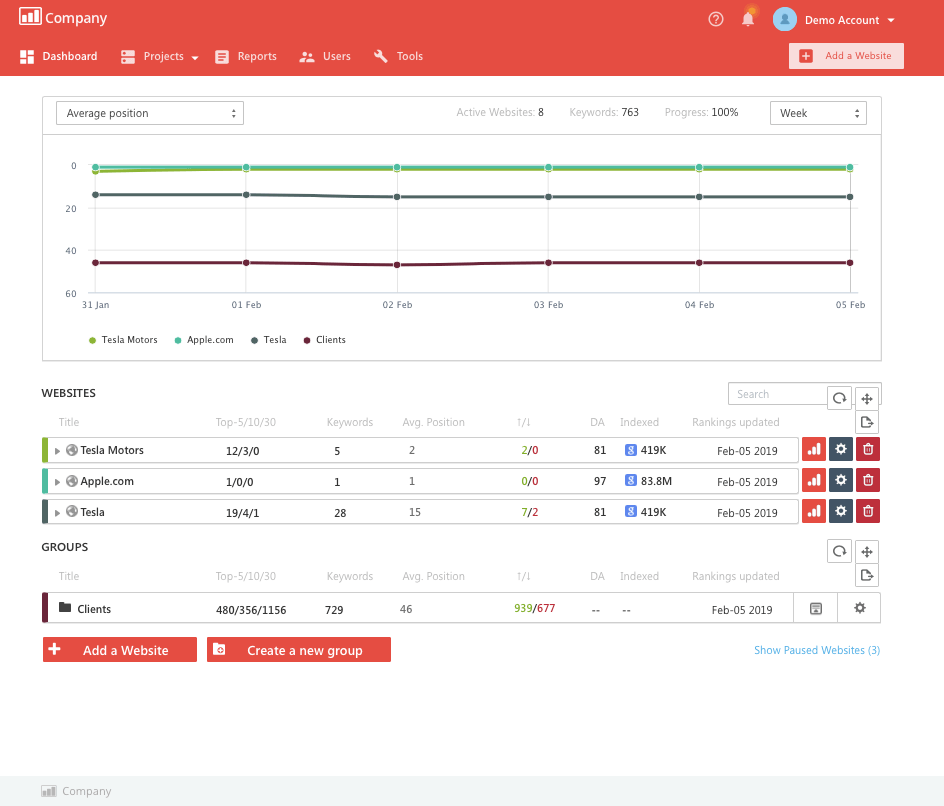
Task: Open the Clients group title
Action: click(x=94, y=609)
